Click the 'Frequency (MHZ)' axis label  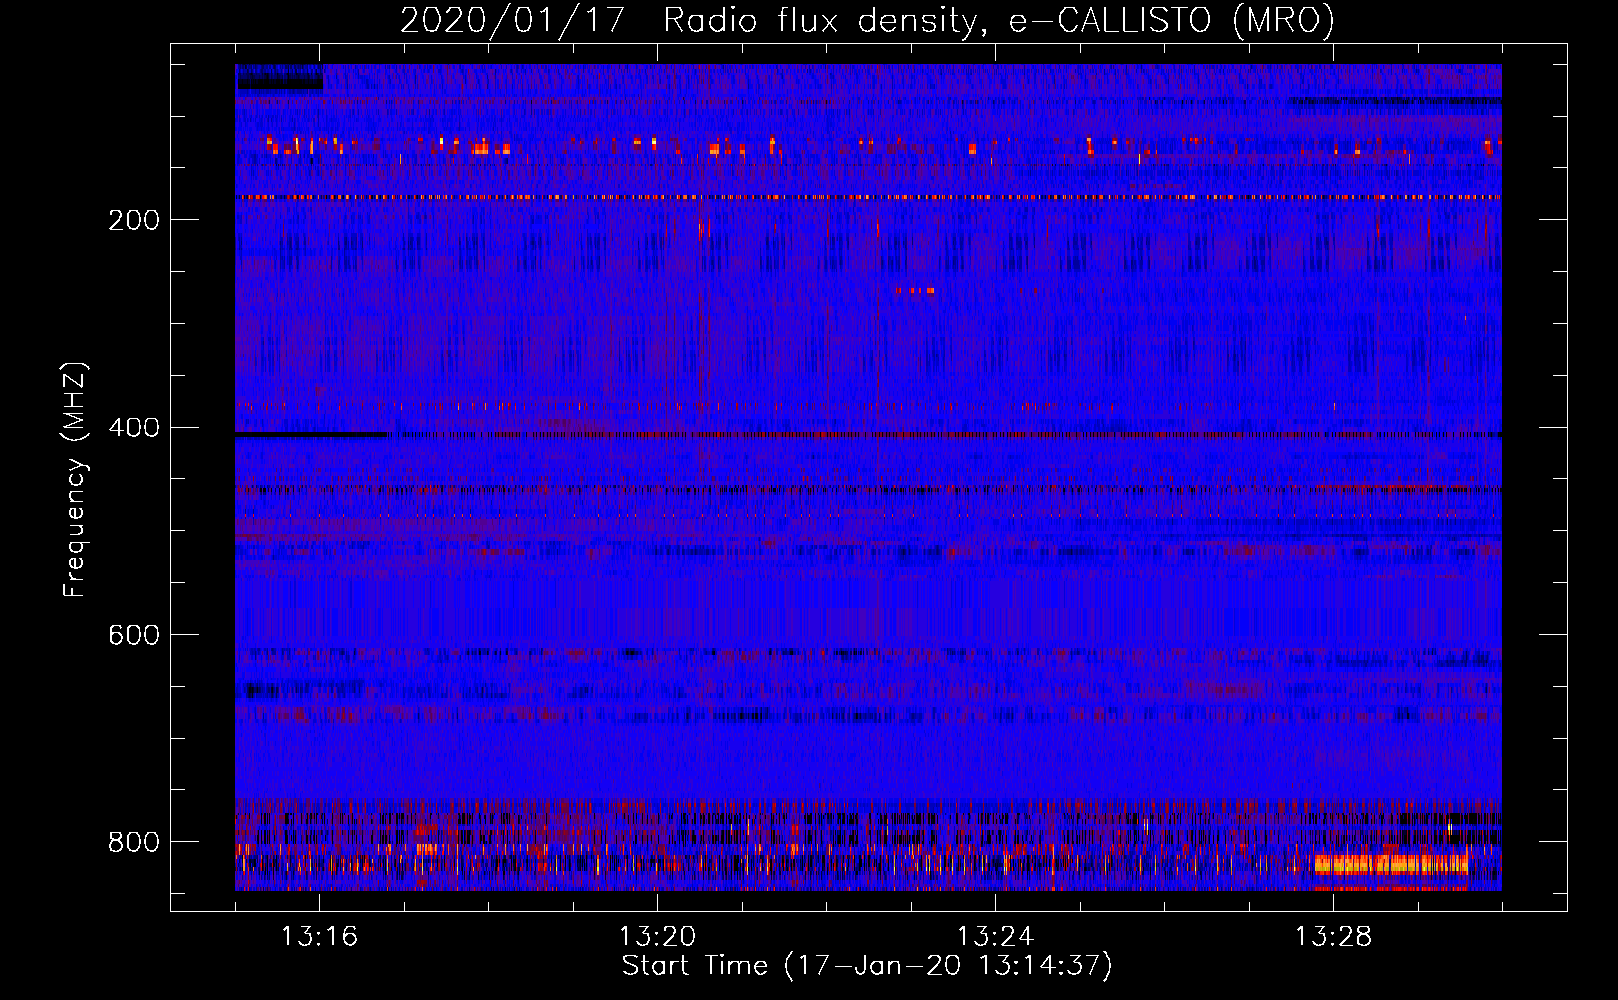[75, 479]
